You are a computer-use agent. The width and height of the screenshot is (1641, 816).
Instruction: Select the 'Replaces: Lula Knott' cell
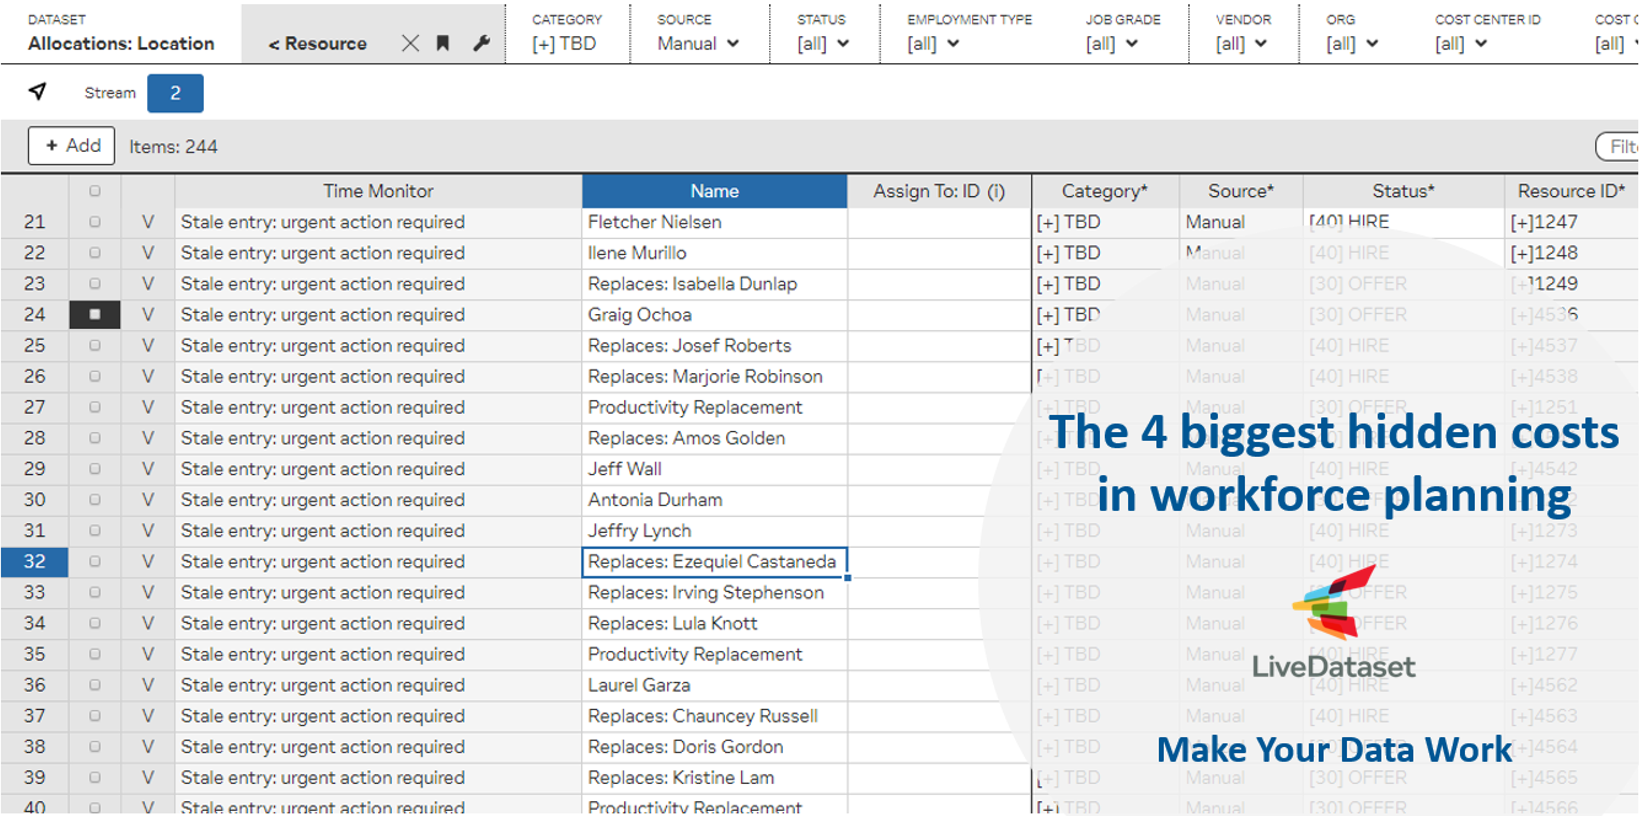click(x=715, y=624)
